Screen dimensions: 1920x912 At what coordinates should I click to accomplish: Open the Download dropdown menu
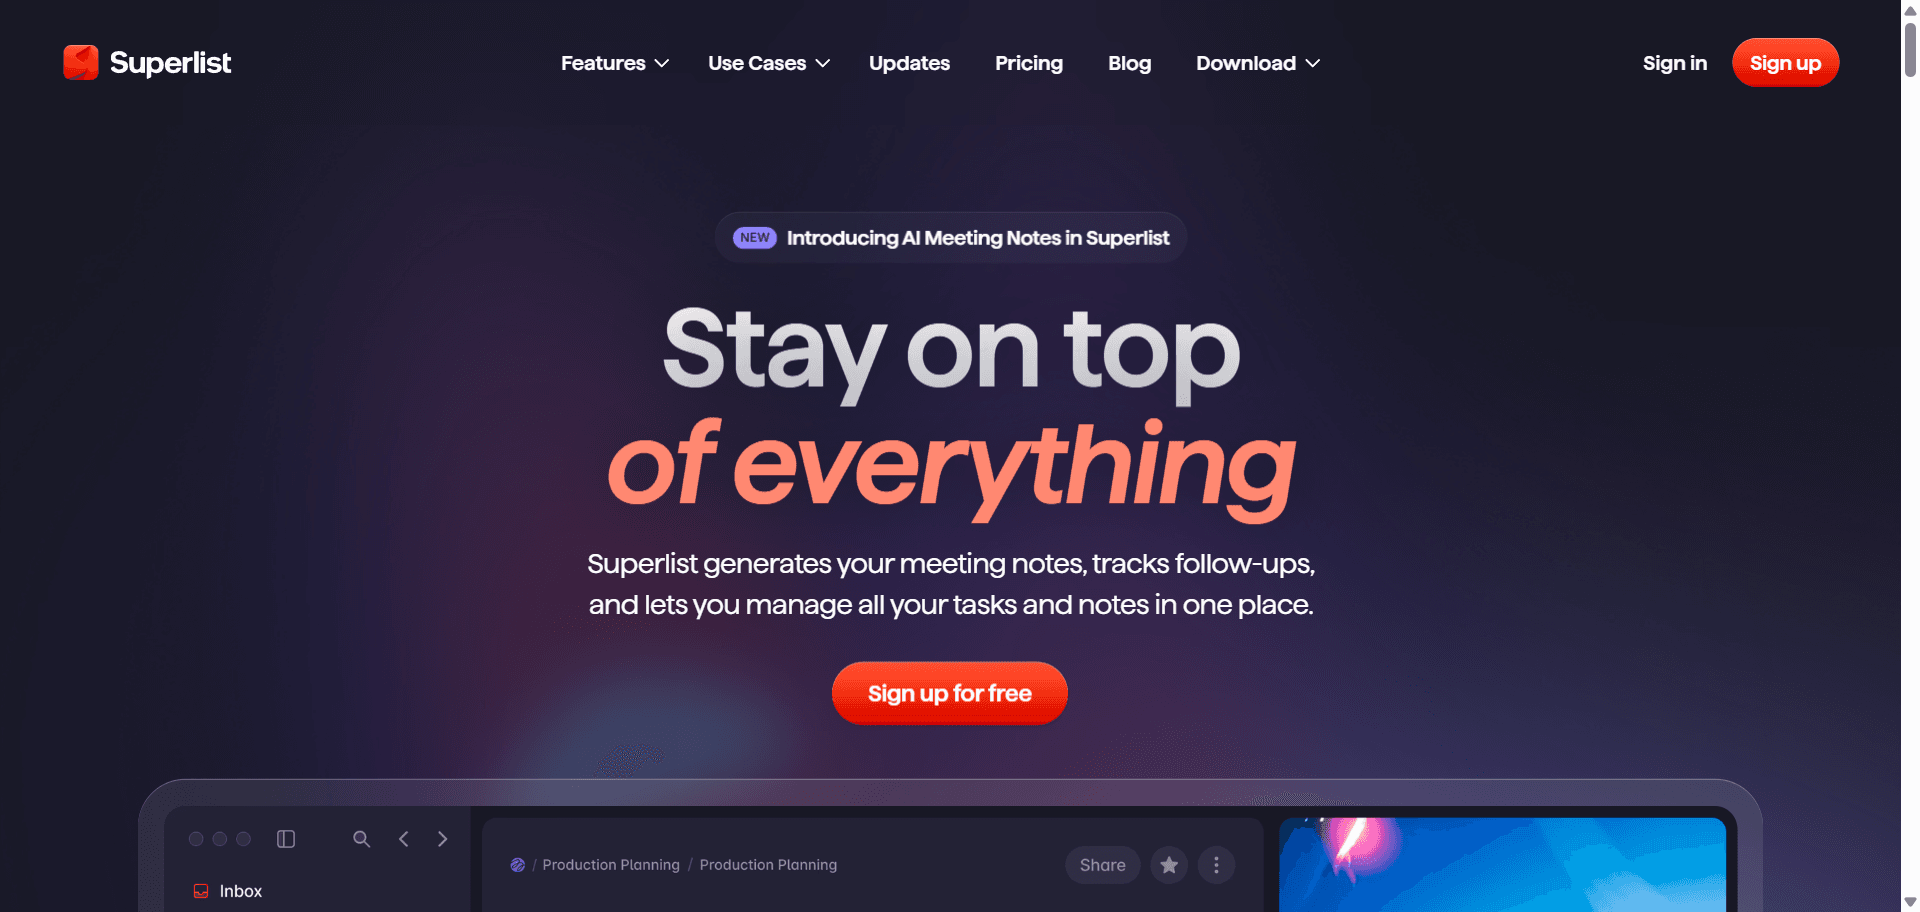[1258, 63]
